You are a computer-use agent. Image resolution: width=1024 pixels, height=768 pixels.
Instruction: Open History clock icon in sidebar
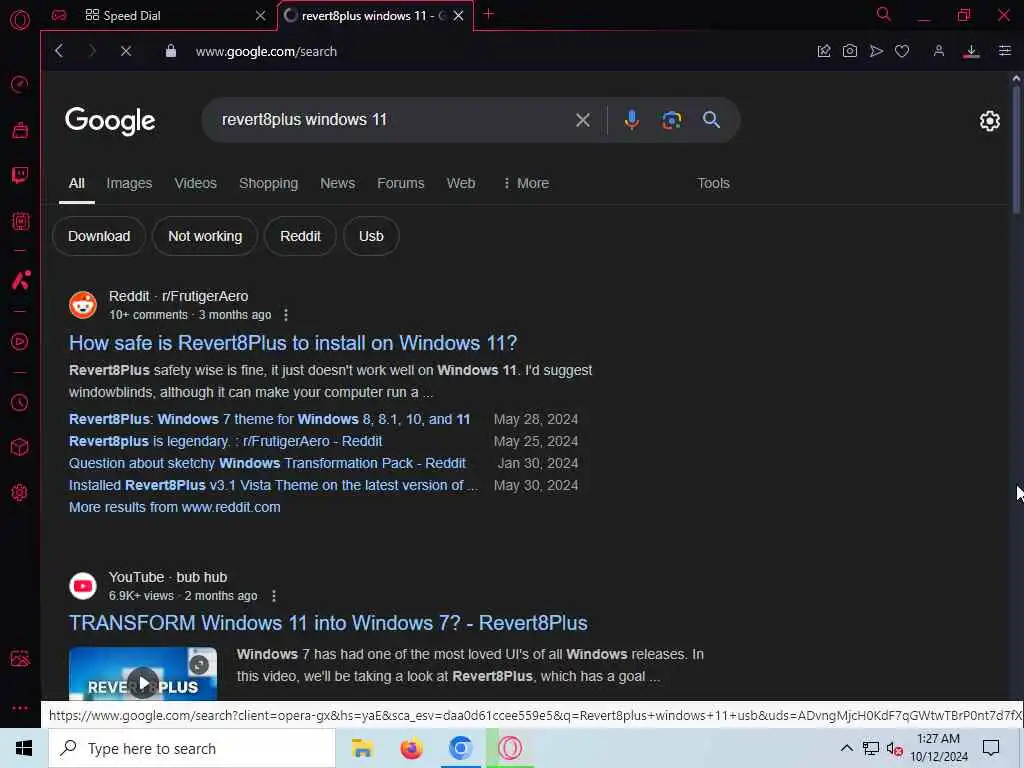tap(20, 402)
